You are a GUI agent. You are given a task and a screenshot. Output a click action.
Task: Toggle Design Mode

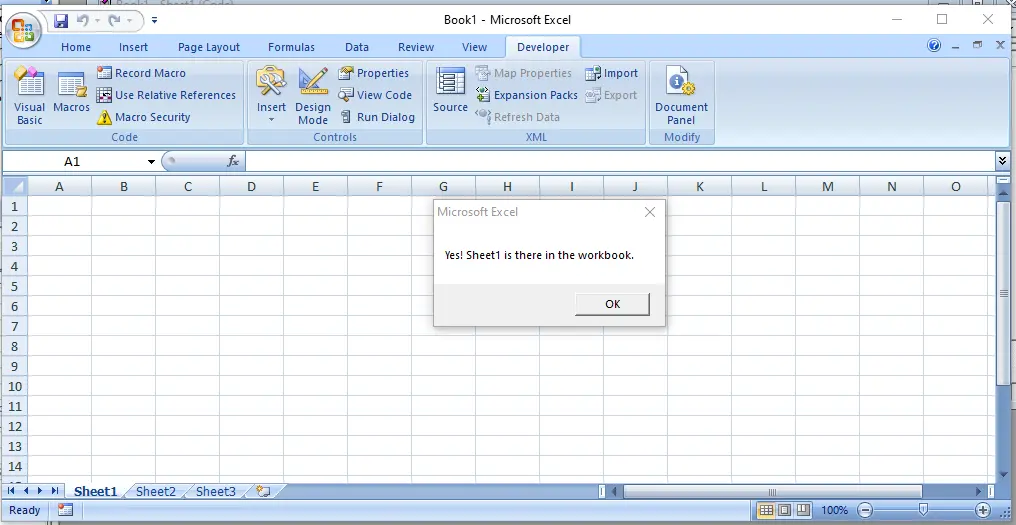[313, 95]
